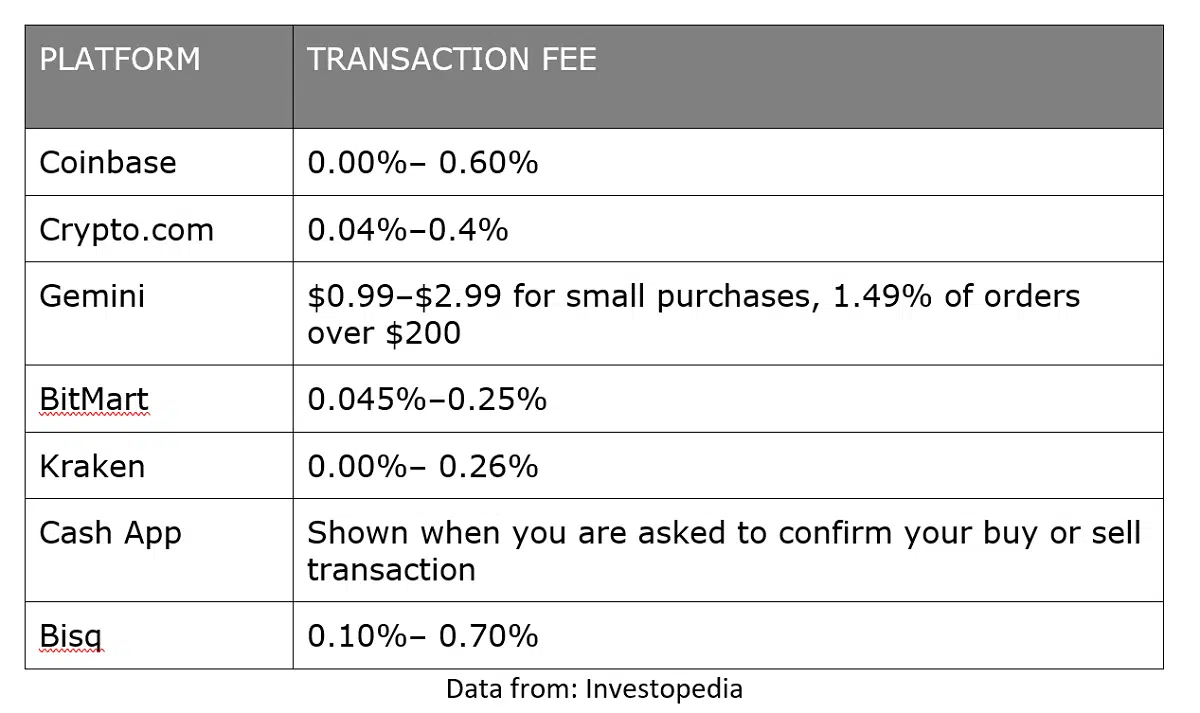
Task: Select the Kraken platform cell
Action: (92, 466)
